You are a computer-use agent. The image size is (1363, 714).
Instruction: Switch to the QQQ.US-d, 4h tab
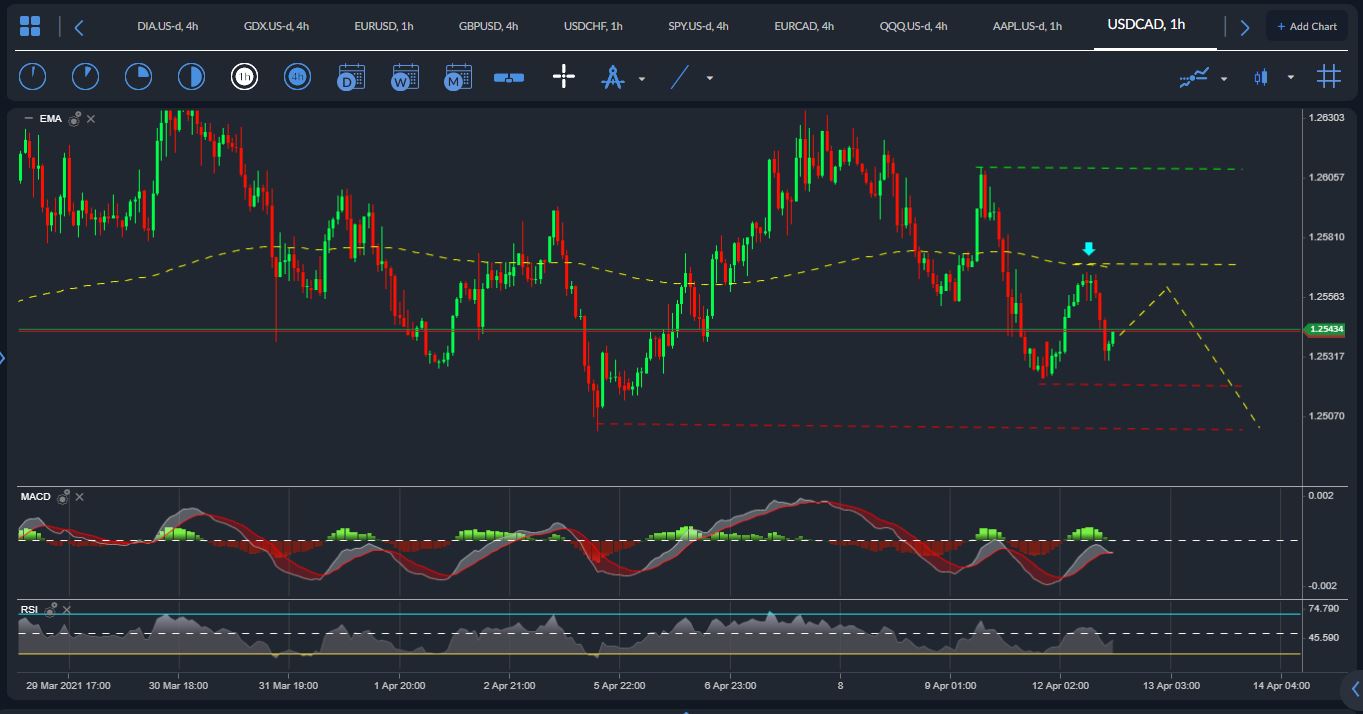point(913,26)
